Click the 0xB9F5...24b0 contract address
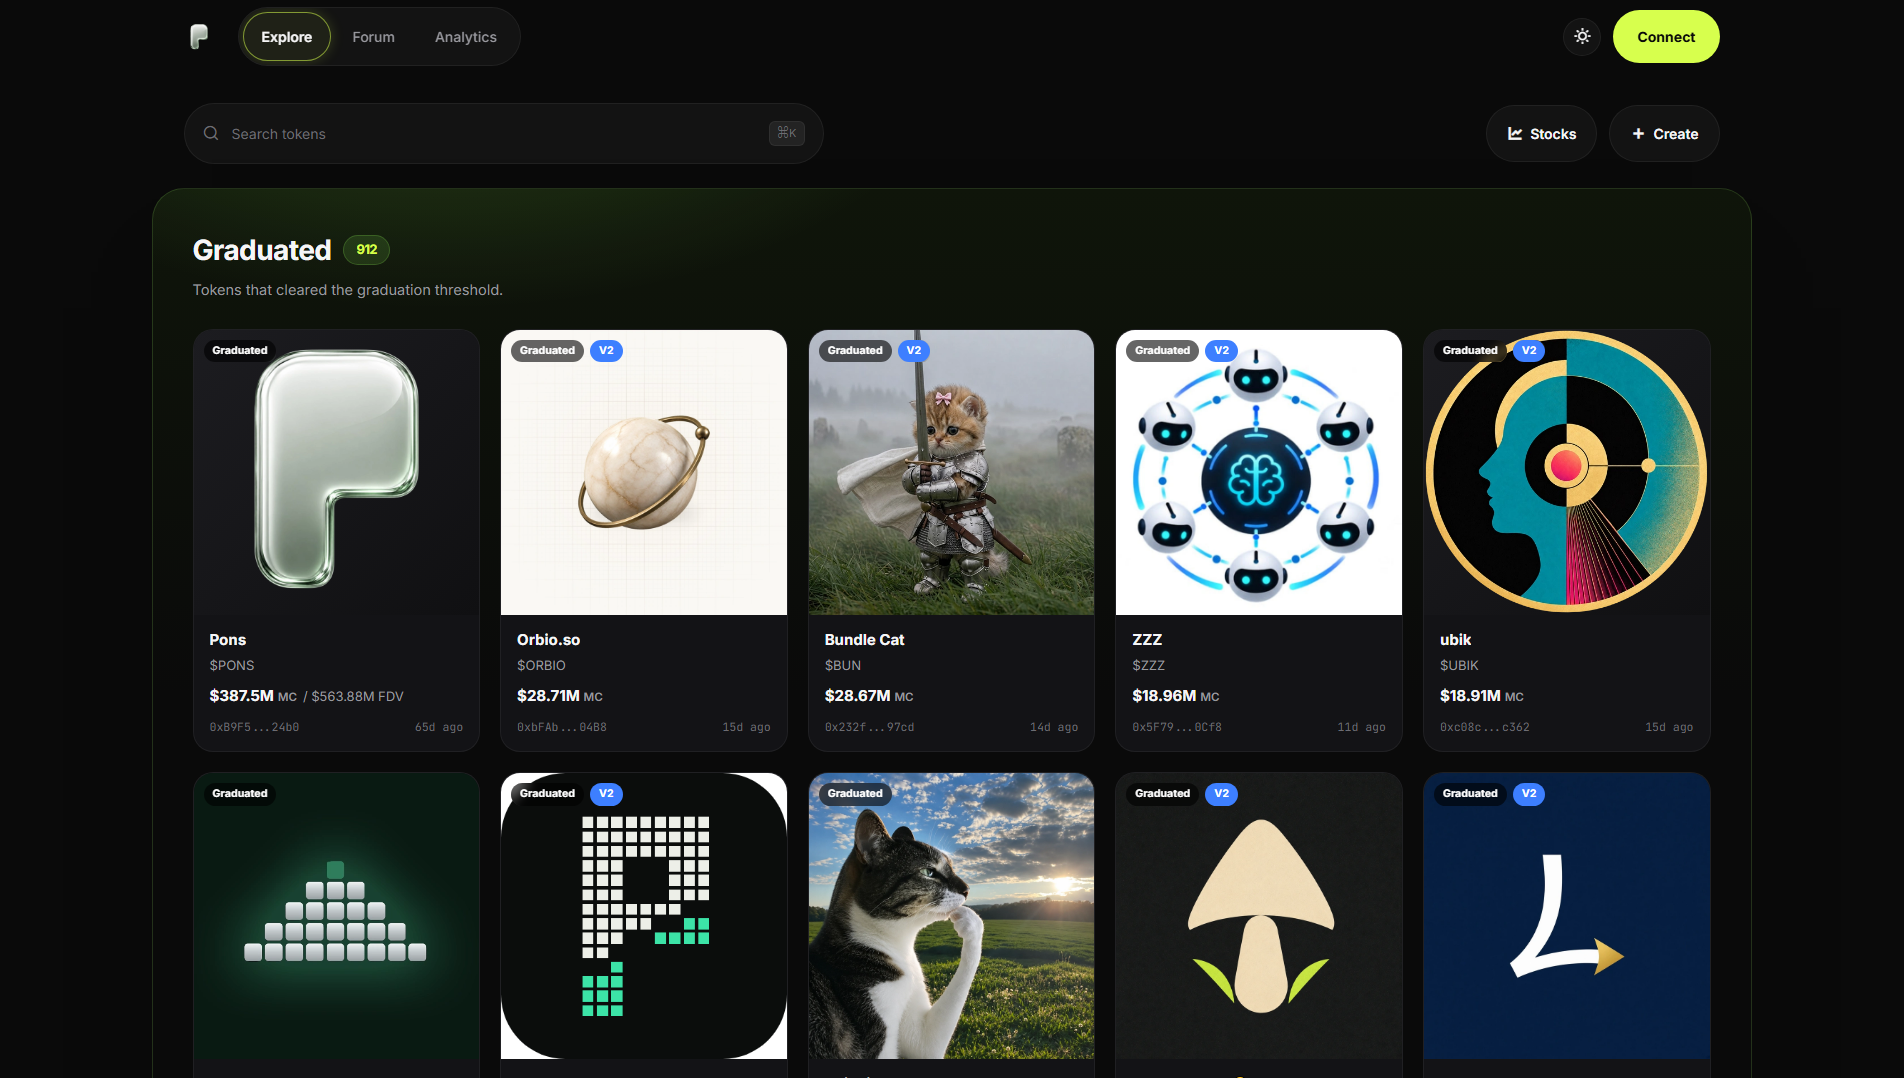The image size is (1904, 1078). click(x=254, y=727)
